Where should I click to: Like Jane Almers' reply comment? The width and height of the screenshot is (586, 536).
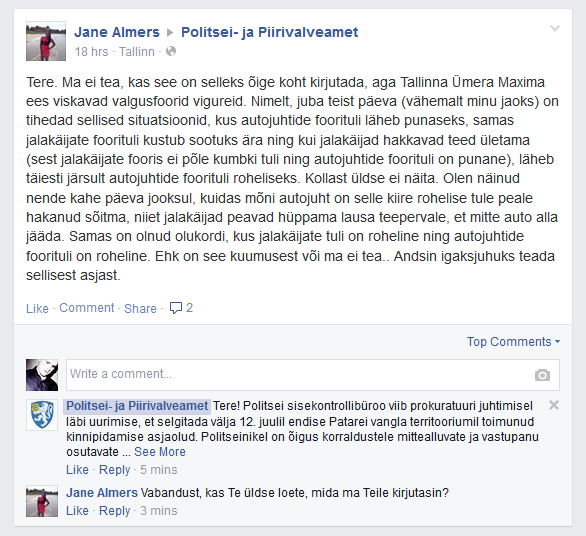click(77, 511)
